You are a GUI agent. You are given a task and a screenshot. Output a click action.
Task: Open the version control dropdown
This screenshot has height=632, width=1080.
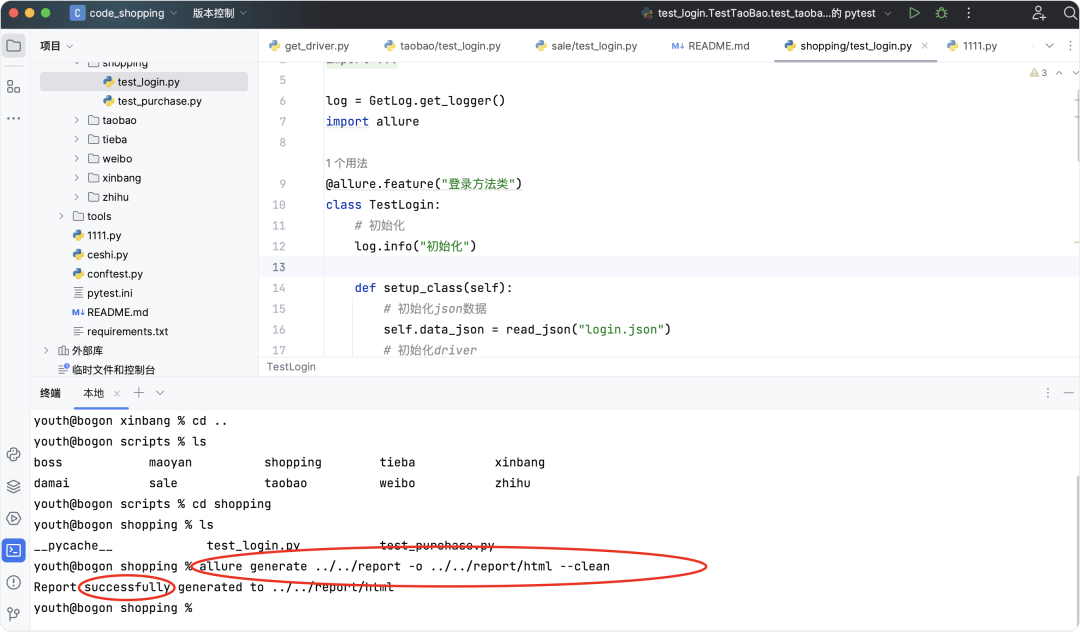(x=219, y=13)
